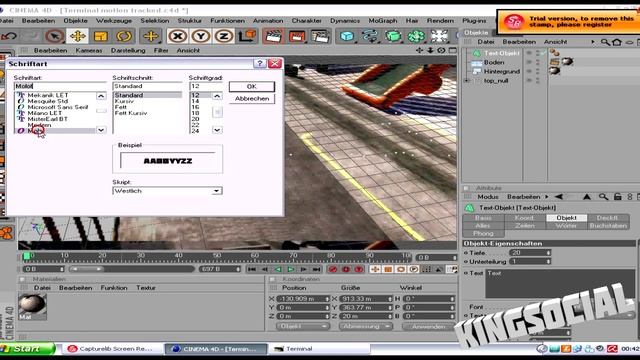Image resolution: width=640 pixels, height=360 pixels.
Task: Click the Anwenden button
Action: pyautogui.click(x=429, y=326)
